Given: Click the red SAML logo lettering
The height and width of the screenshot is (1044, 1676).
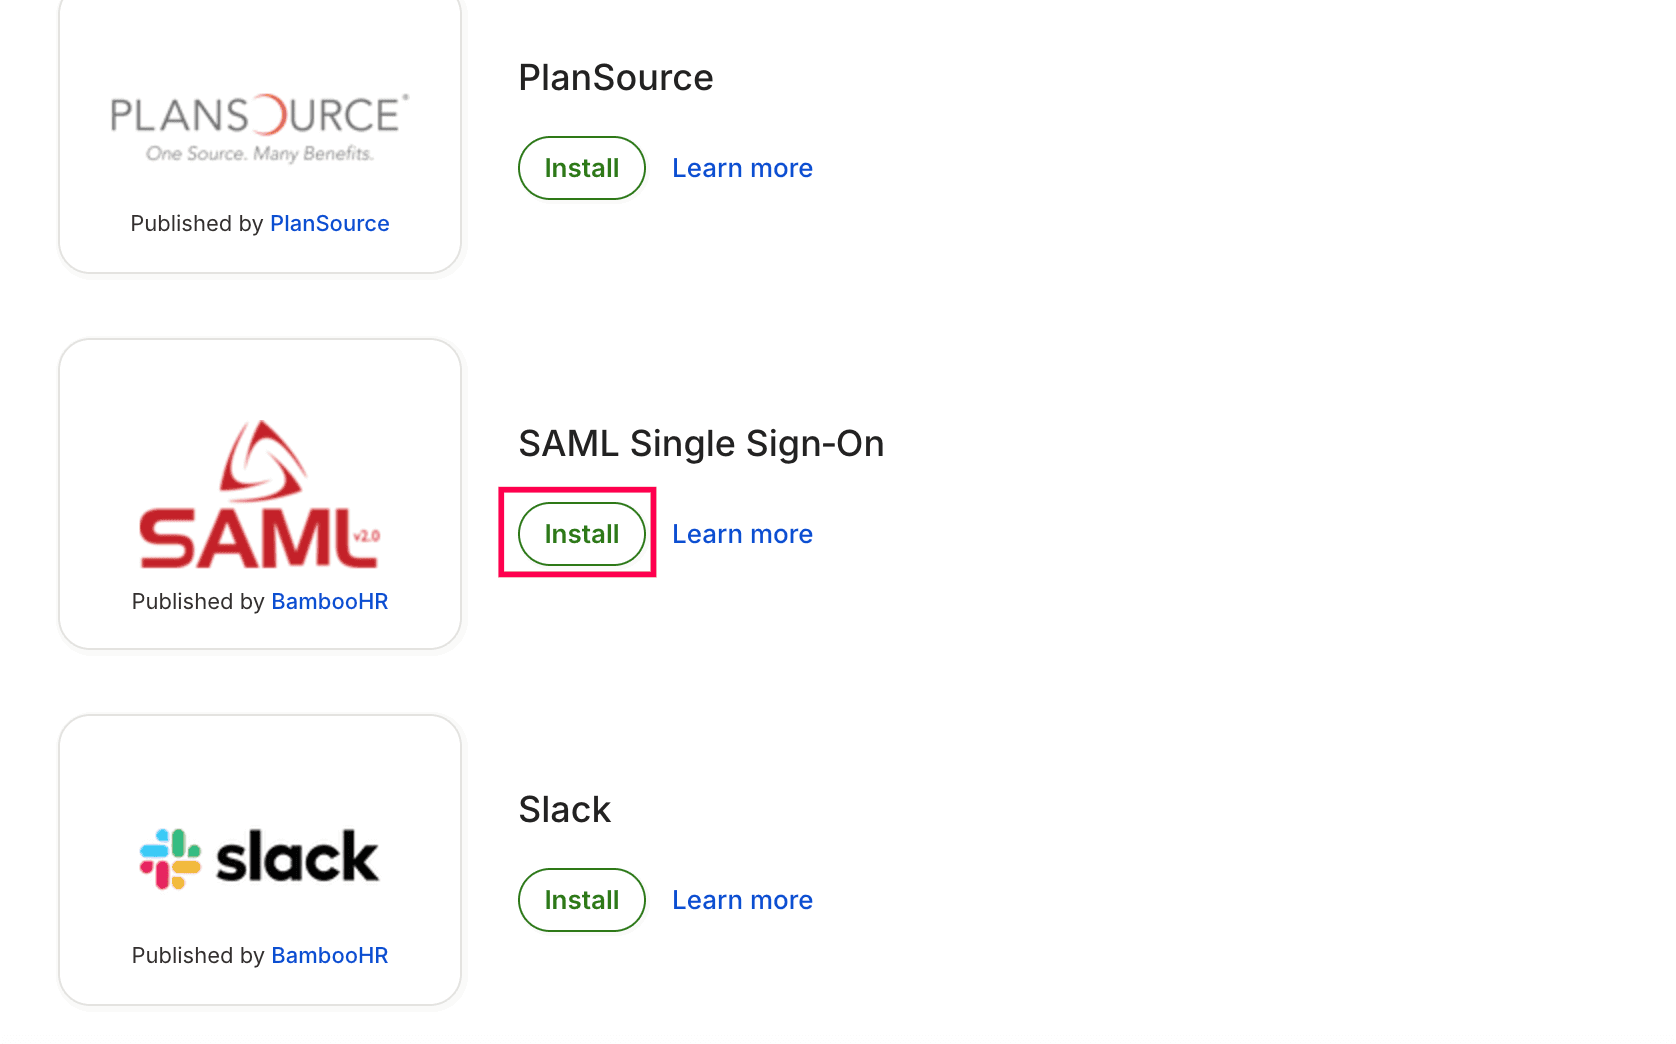Looking at the screenshot, I should click(x=245, y=539).
